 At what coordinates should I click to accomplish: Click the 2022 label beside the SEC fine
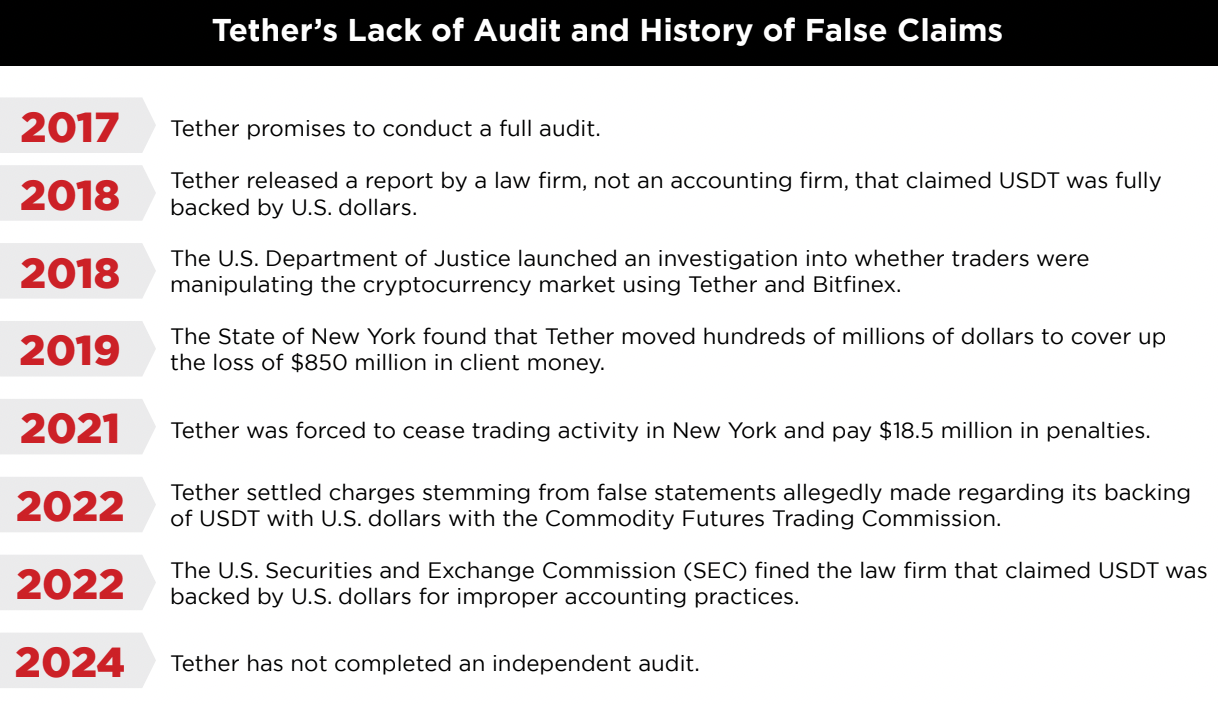coord(70,585)
